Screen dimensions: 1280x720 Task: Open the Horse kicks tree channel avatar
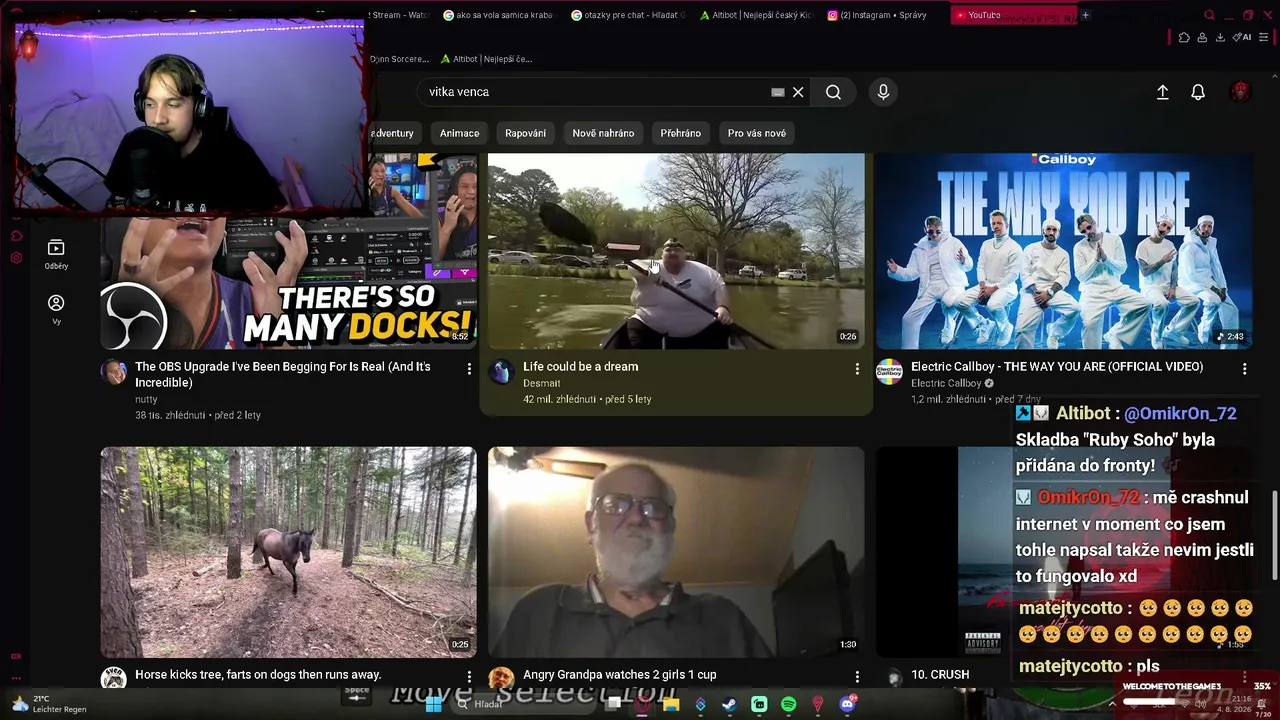click(x=114, y=679)
